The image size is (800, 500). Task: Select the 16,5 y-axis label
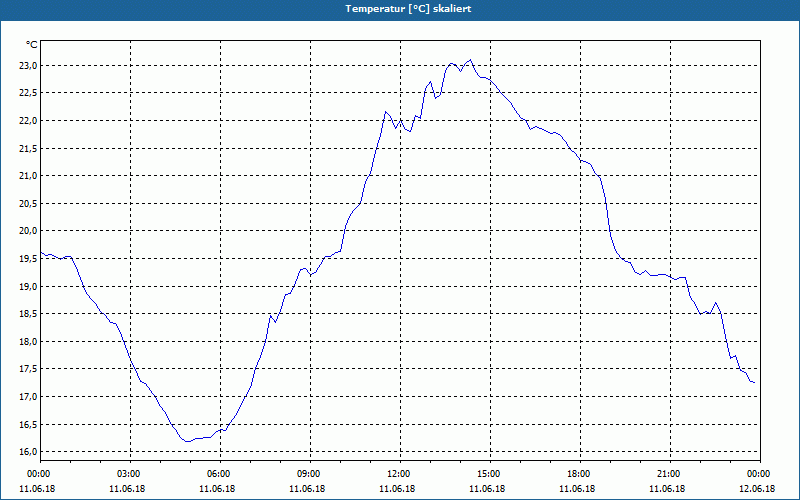click(x=29, y=424)
